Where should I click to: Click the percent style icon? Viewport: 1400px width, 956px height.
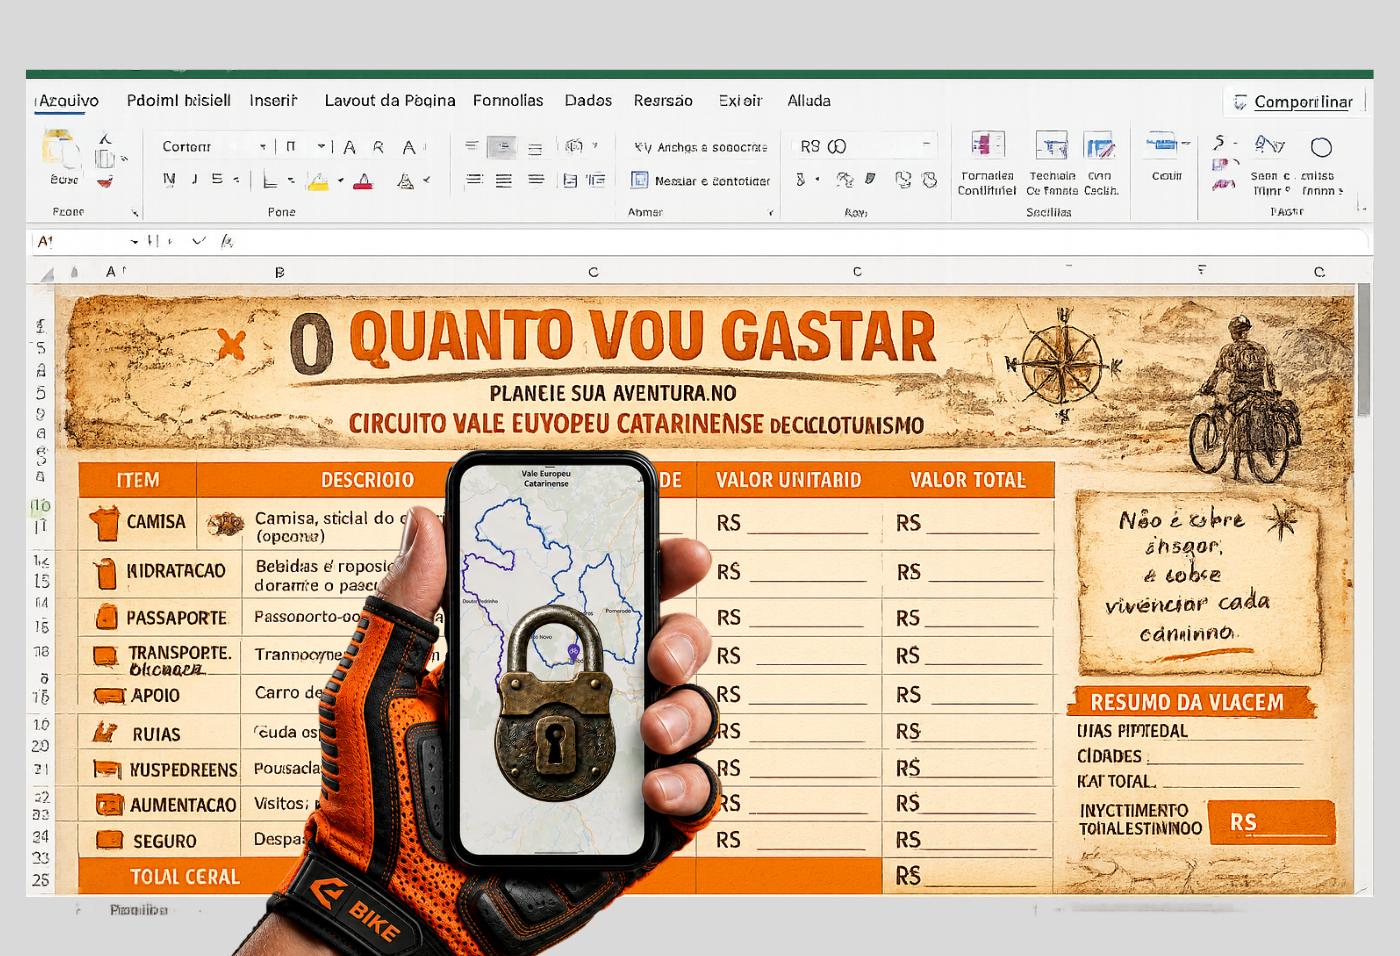[845, 180]
